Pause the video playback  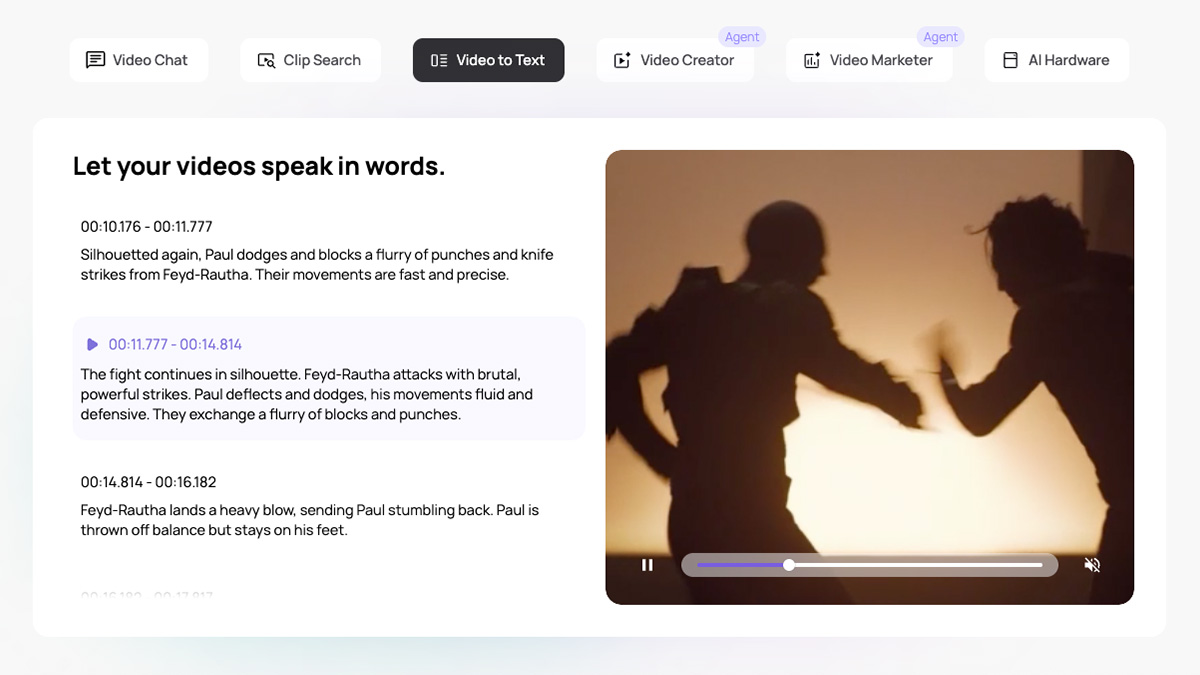tap(647, 565)
